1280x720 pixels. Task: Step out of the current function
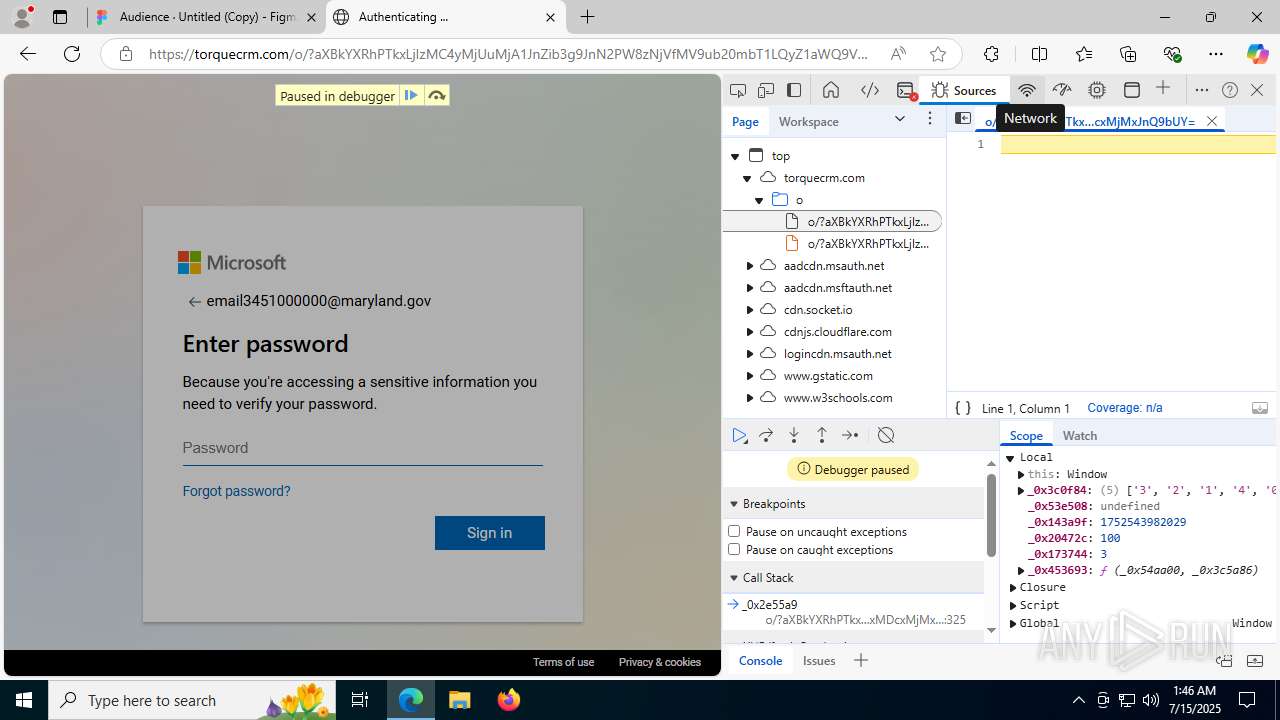[x=822, y=435]
